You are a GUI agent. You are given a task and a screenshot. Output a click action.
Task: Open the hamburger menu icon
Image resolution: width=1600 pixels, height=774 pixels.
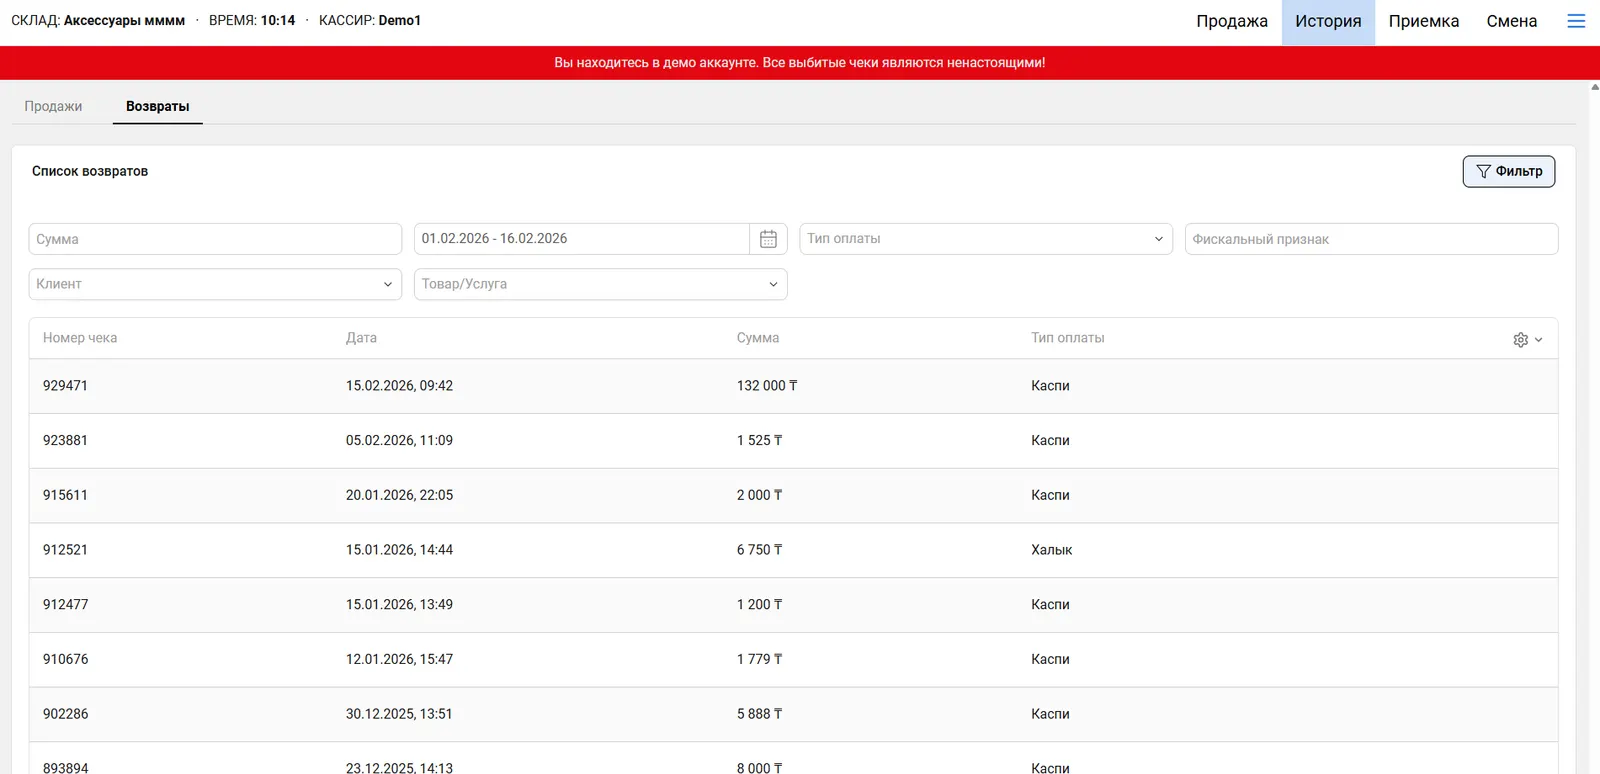[1576, 21]
